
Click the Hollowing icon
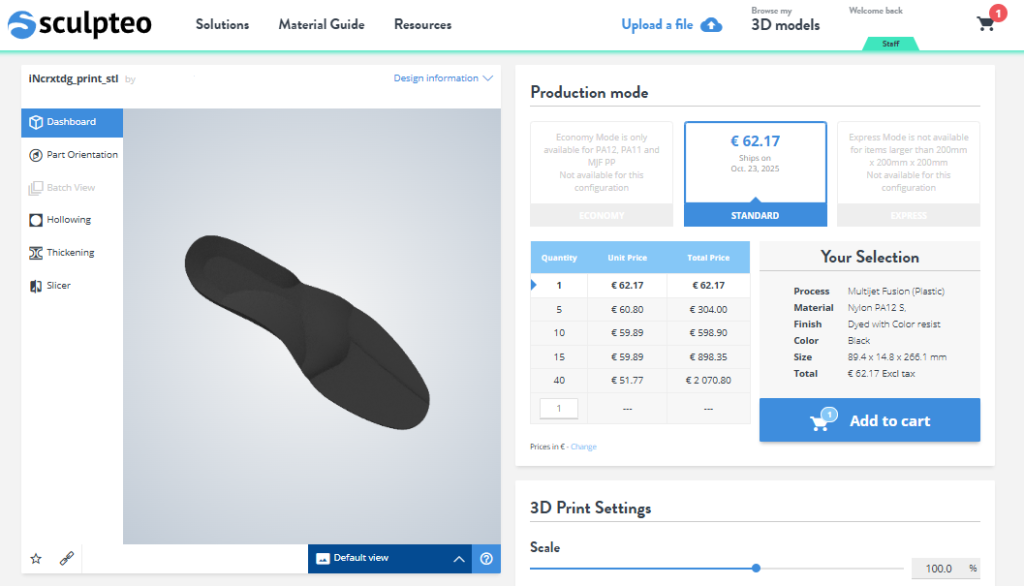(36, 220)
